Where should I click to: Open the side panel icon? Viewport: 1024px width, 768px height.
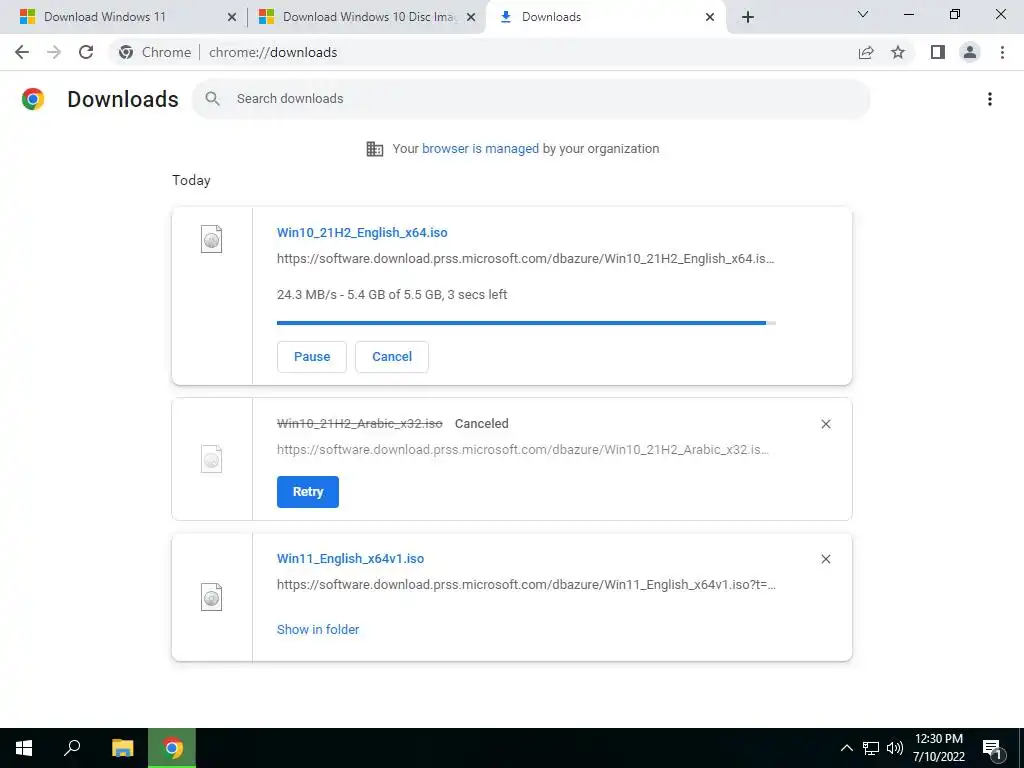tap(938, 52)
